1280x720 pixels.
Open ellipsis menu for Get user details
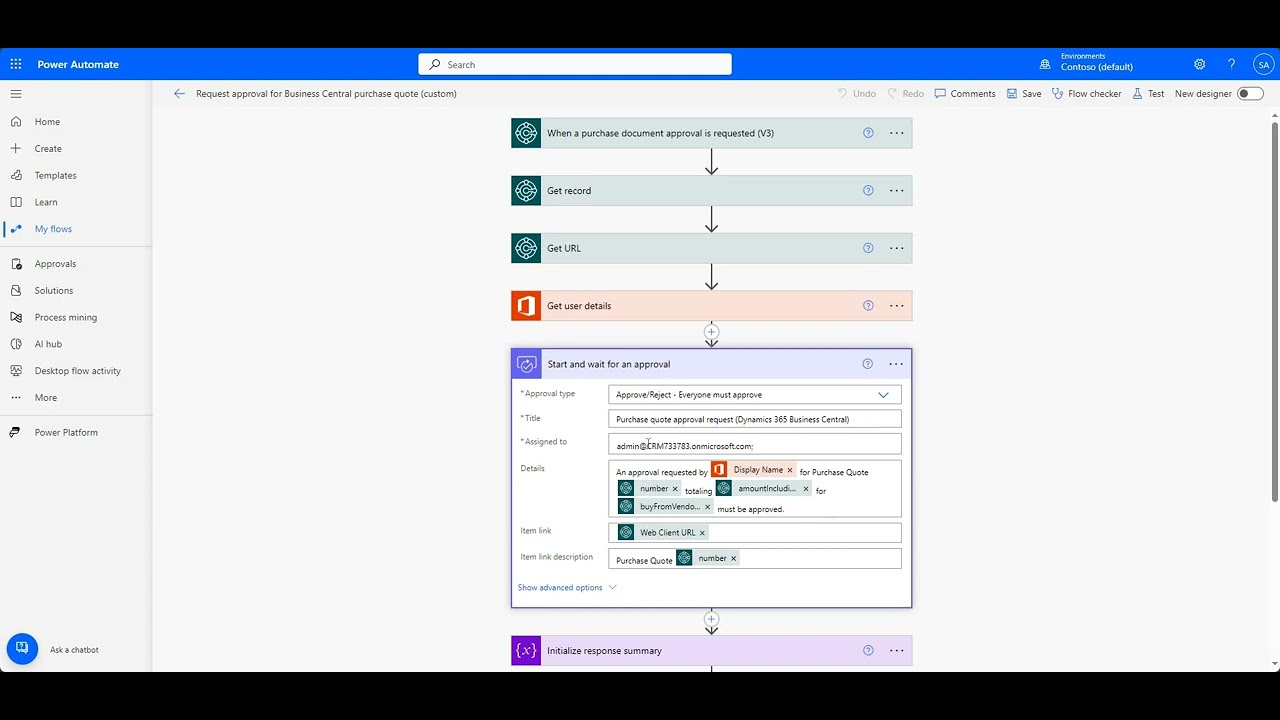(x=897, y=306)
